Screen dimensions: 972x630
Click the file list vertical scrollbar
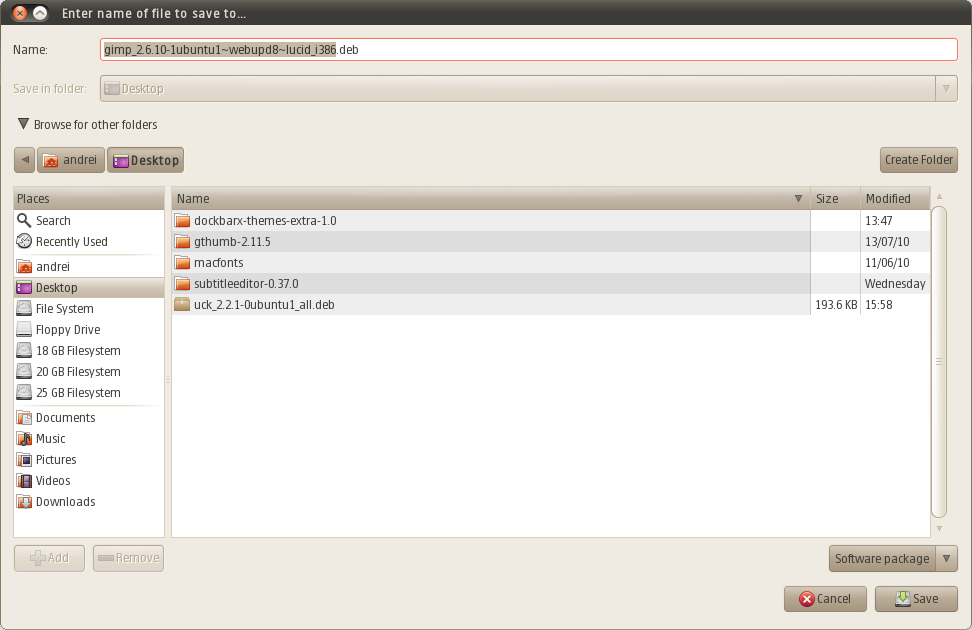[x=939, y=362]
